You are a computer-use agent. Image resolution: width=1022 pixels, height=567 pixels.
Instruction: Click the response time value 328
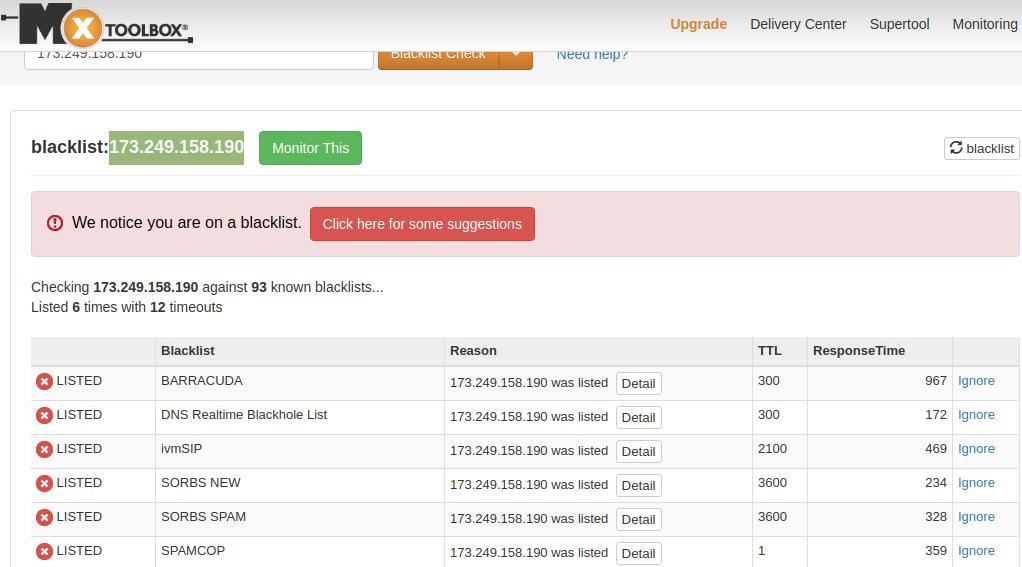click(936, 516)
